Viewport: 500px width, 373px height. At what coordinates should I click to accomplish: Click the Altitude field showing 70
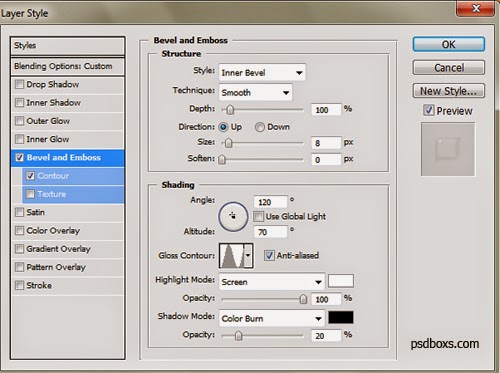(270, 232)
